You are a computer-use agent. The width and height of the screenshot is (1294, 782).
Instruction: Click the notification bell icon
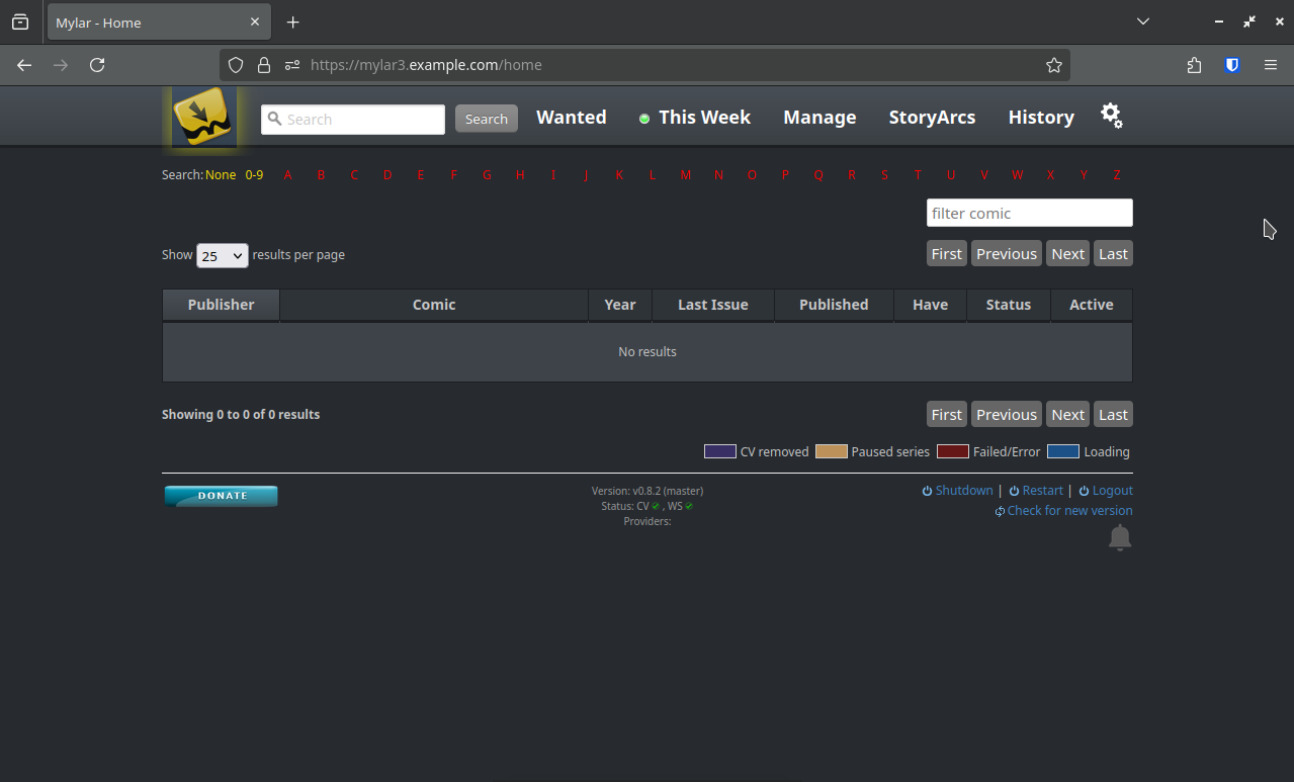click(1119, 538)
